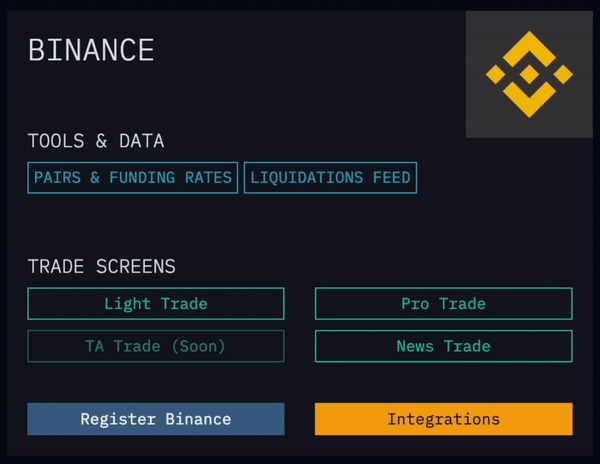Click the orange Integrations button

pos(443,419)
